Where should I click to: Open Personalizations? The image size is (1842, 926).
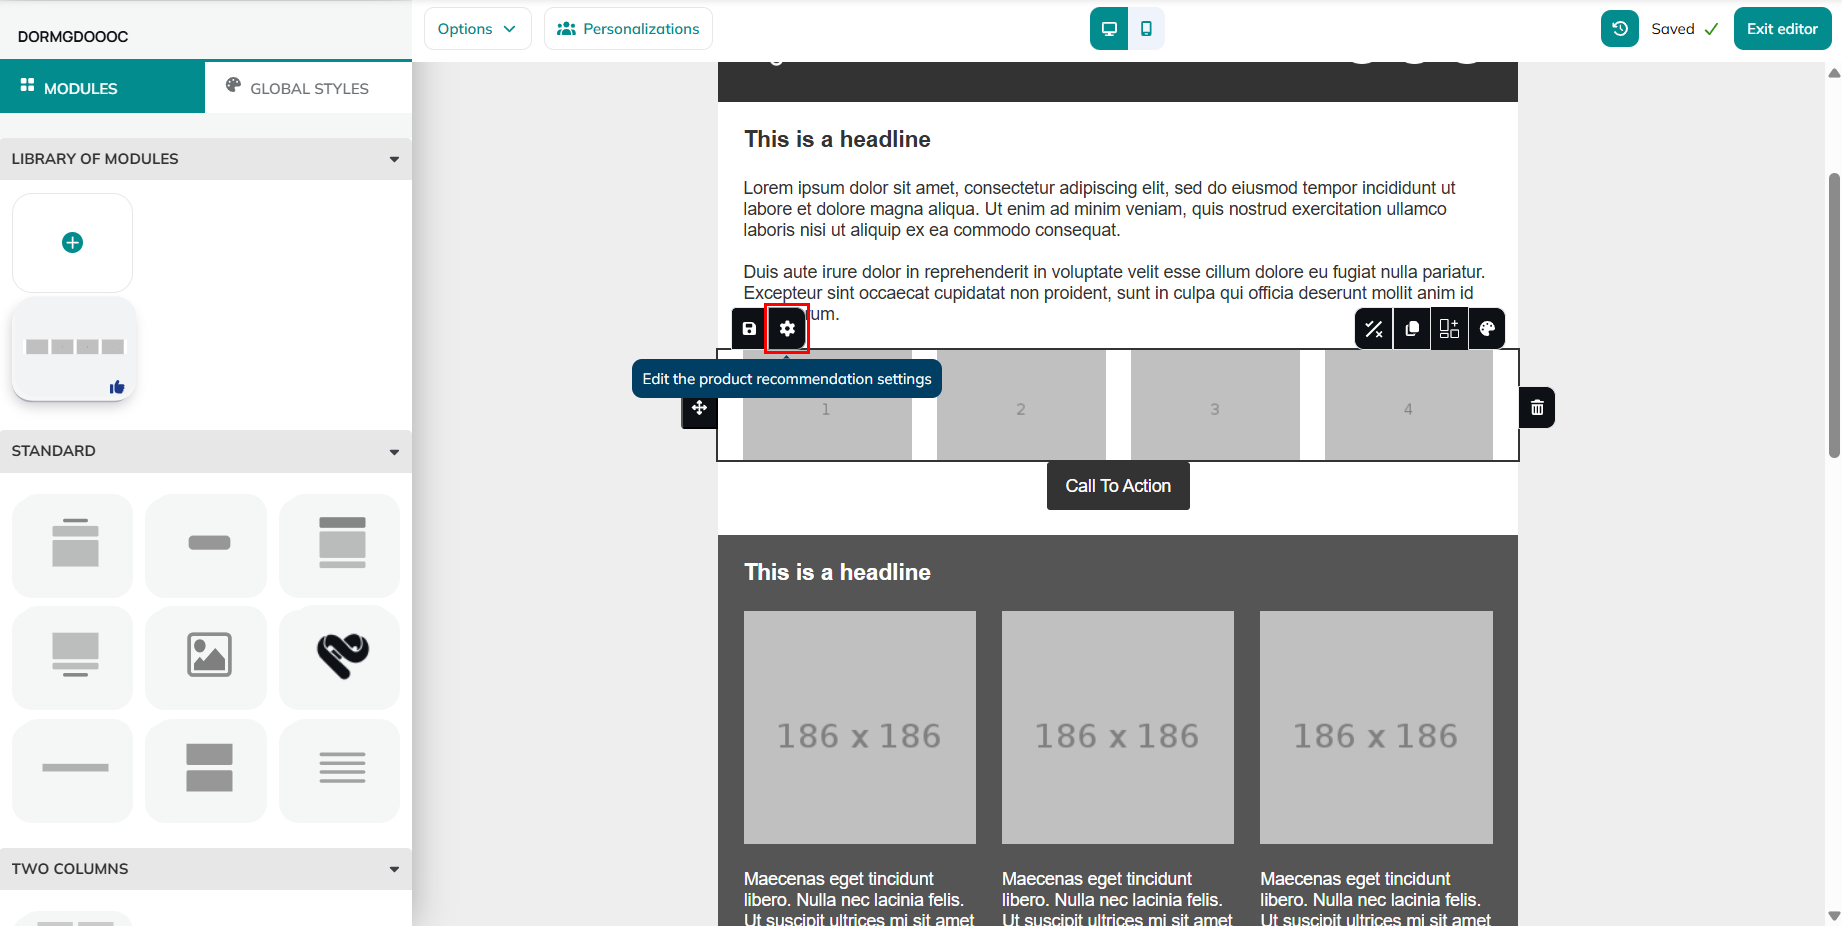click(x=628, y=29)
